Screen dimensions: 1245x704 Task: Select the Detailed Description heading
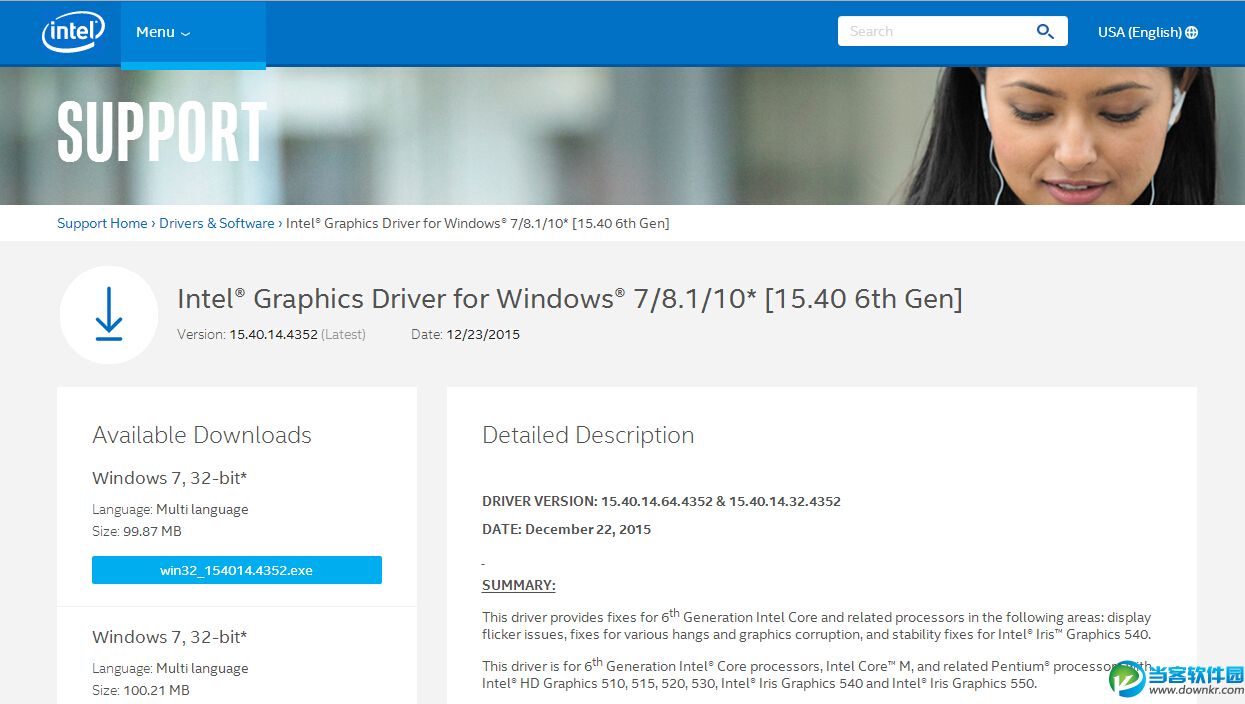(588, 435)
